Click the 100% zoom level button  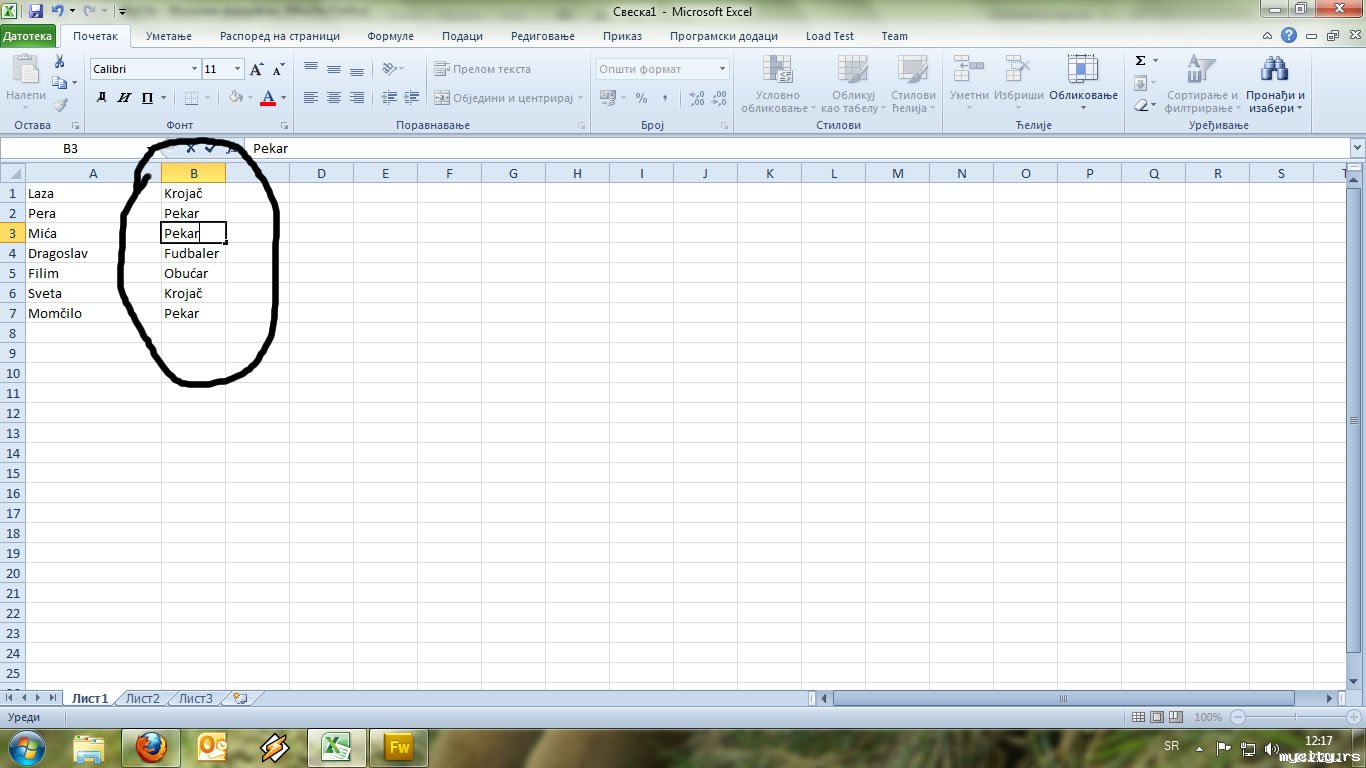pos(1208,717)
